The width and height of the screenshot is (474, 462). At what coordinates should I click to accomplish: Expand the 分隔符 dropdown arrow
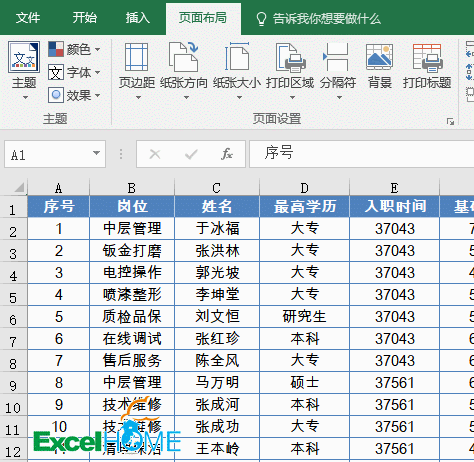(339, 97)
